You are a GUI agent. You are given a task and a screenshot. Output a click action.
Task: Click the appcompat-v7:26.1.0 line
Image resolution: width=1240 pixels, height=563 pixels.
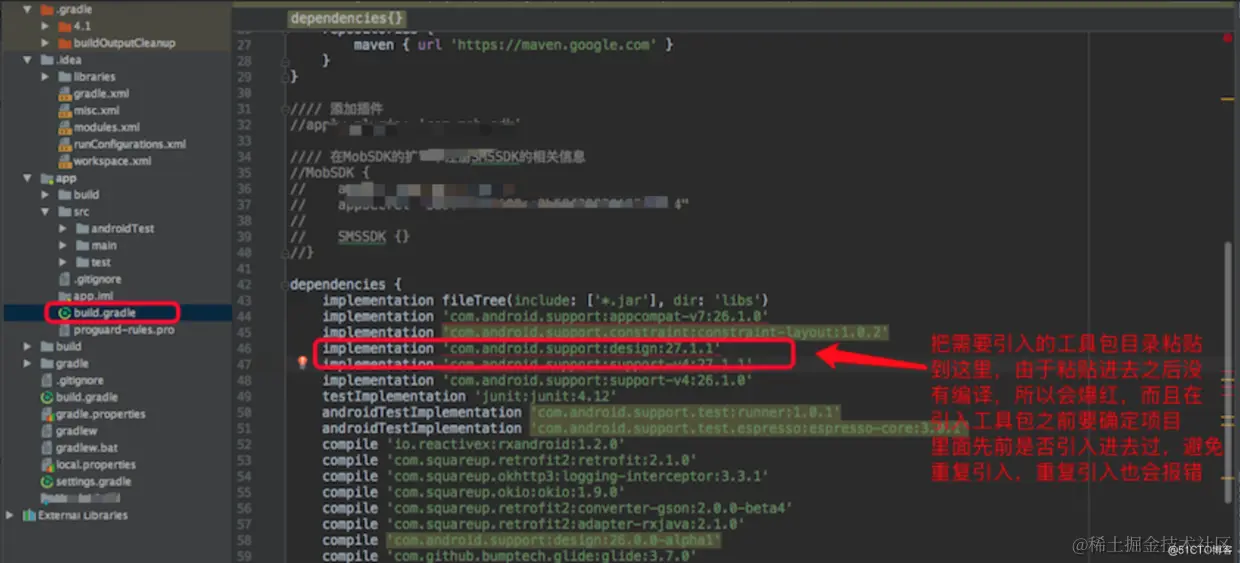pyautogui.click(x=545, y=316)
